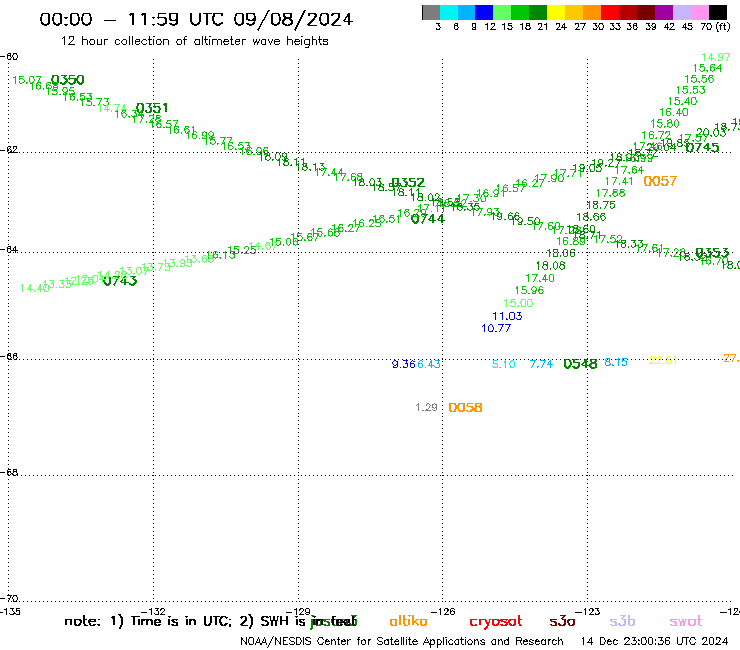The height and width of the screenshot is (650, 740).
Task: Select the 7.74 wave height value
Action: click(x=541, y=364)
